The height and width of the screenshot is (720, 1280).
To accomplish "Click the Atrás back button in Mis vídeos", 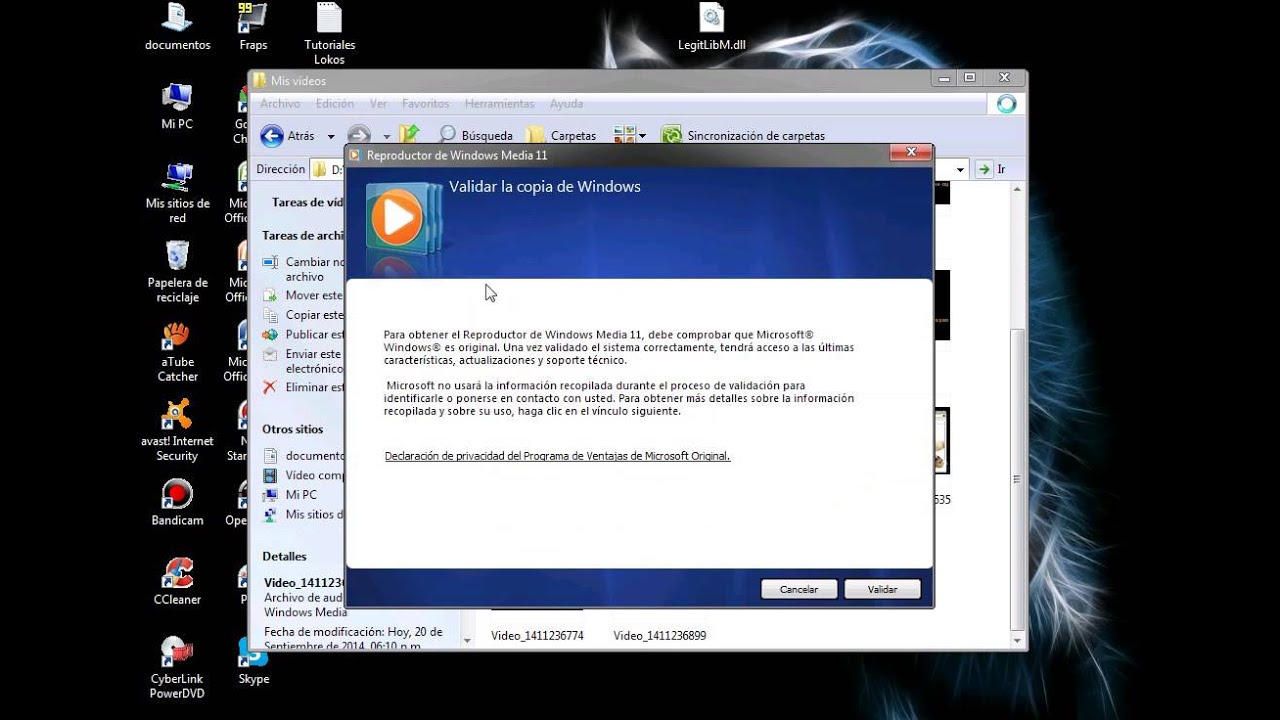I will click(288, 136).
